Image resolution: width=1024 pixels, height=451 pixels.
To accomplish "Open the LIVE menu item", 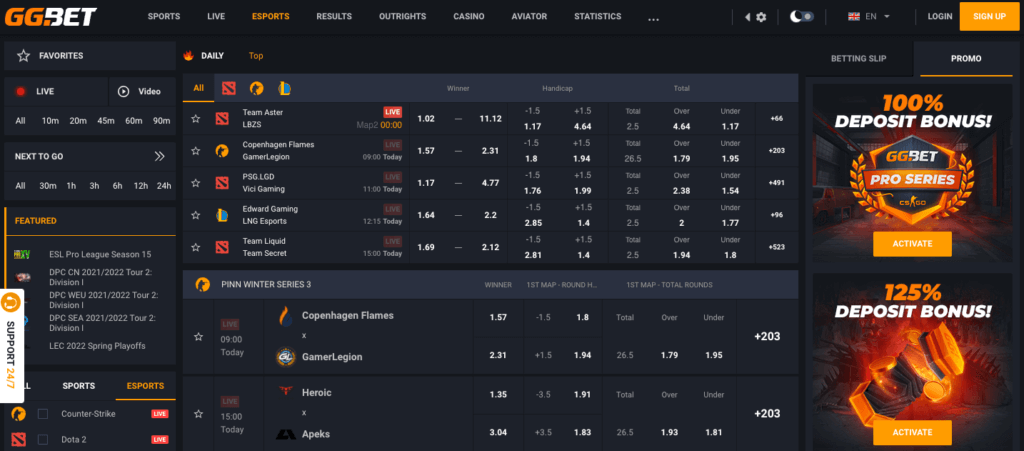I will click(216, 16).
